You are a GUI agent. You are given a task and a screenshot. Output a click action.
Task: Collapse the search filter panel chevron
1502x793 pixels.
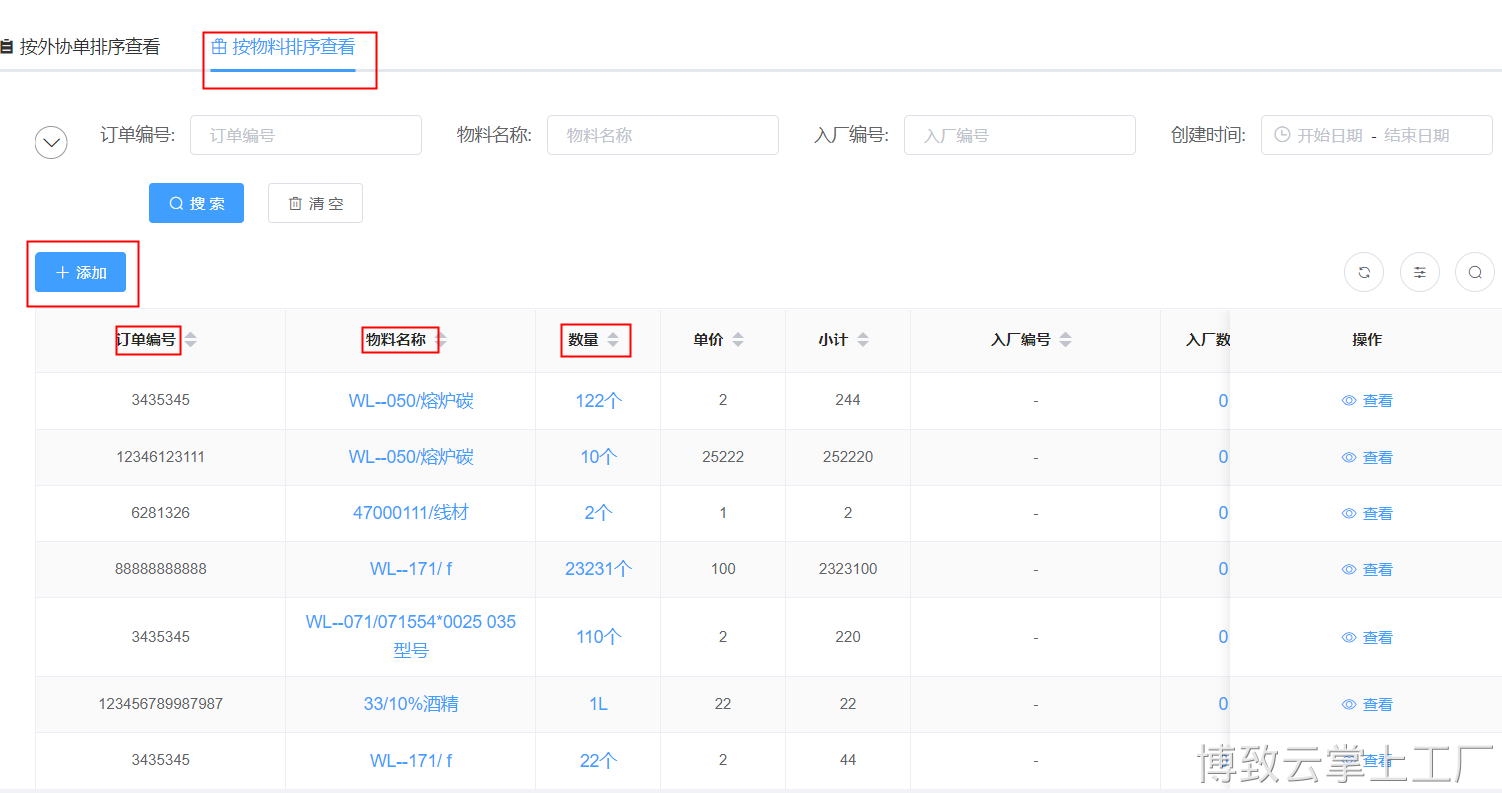(x=51, y=143)
